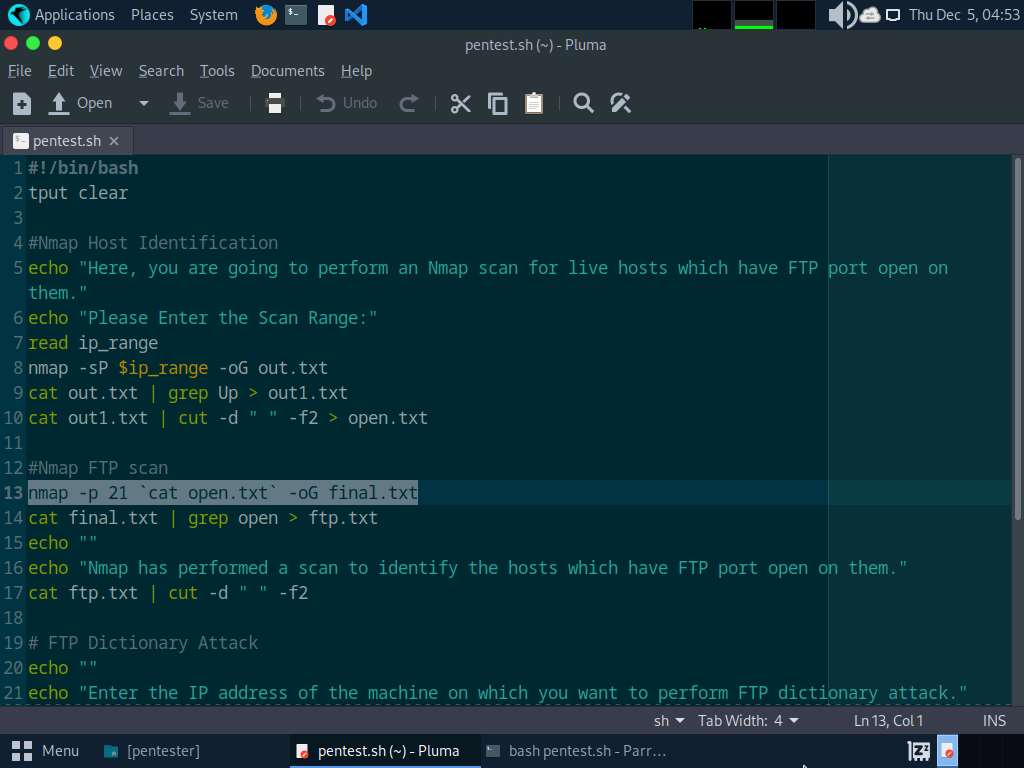Open the Tools menu
Screen dimensions: 1024x768
coord(217,71)
